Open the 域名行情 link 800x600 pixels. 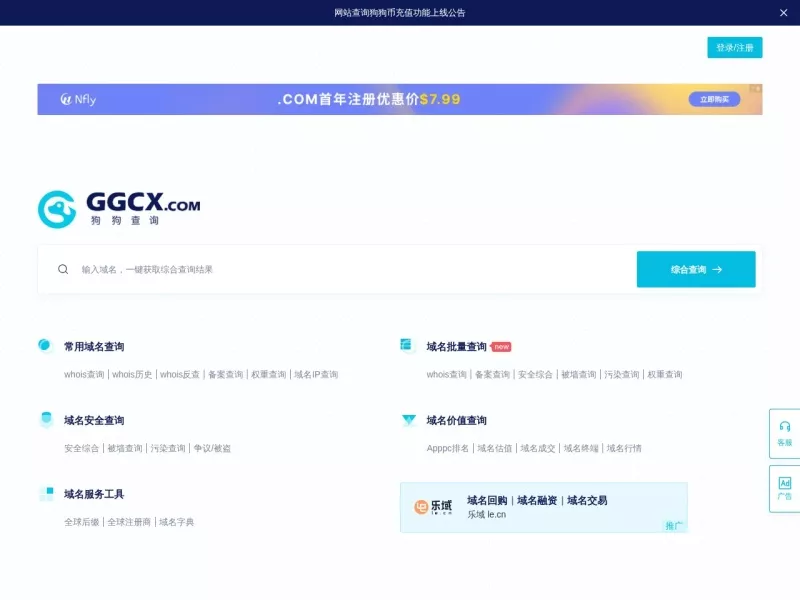624,448
